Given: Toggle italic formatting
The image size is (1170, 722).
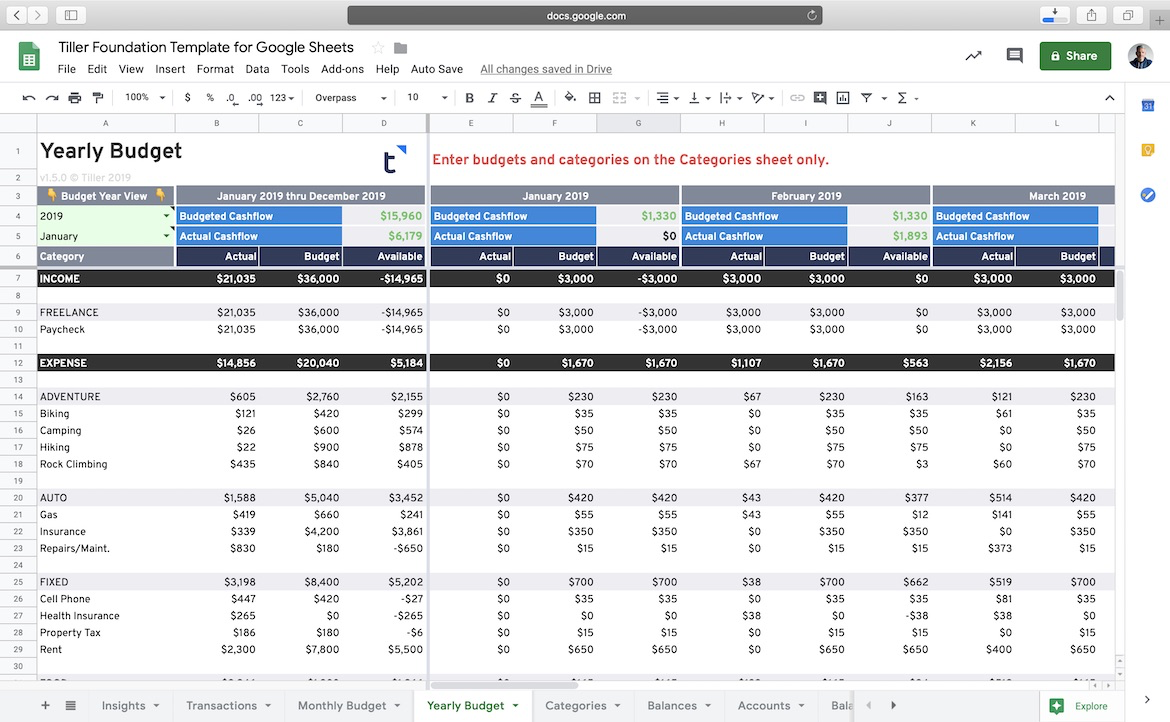Looking at the screenshot, I should (492, 98).
